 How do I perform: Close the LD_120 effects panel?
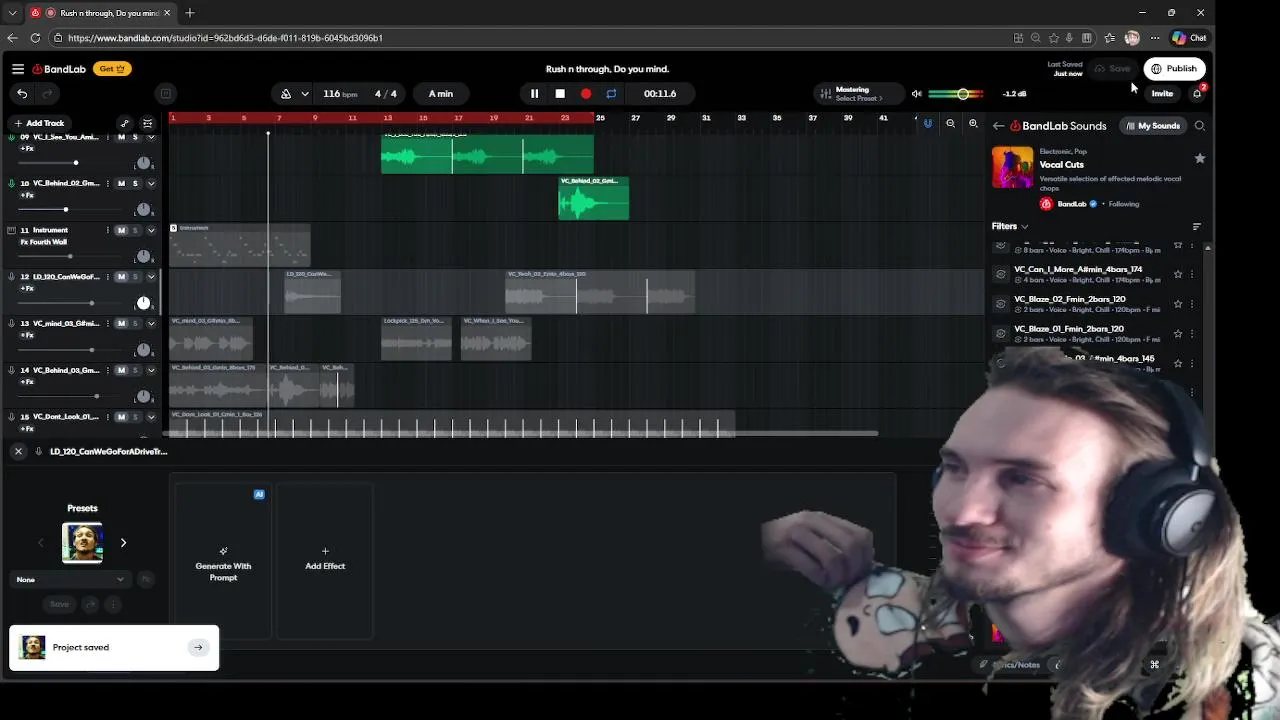click(x=18, y=452)
